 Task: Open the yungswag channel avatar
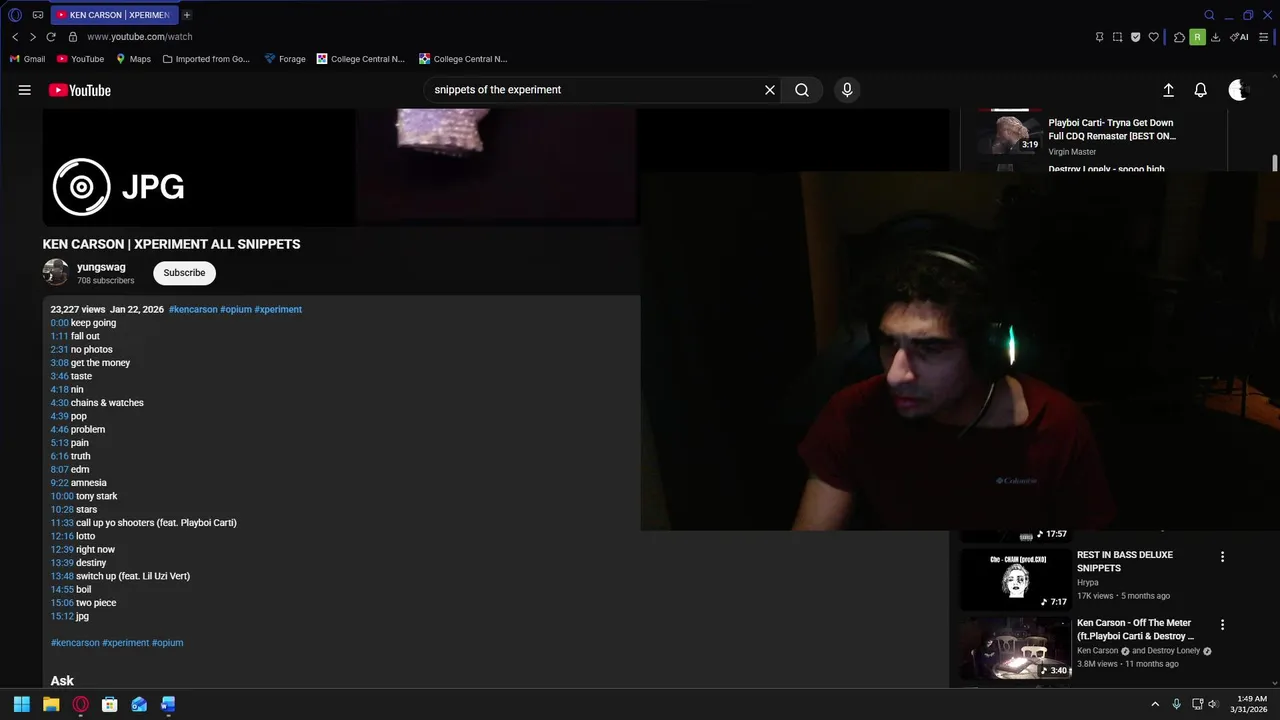(56, 272)
